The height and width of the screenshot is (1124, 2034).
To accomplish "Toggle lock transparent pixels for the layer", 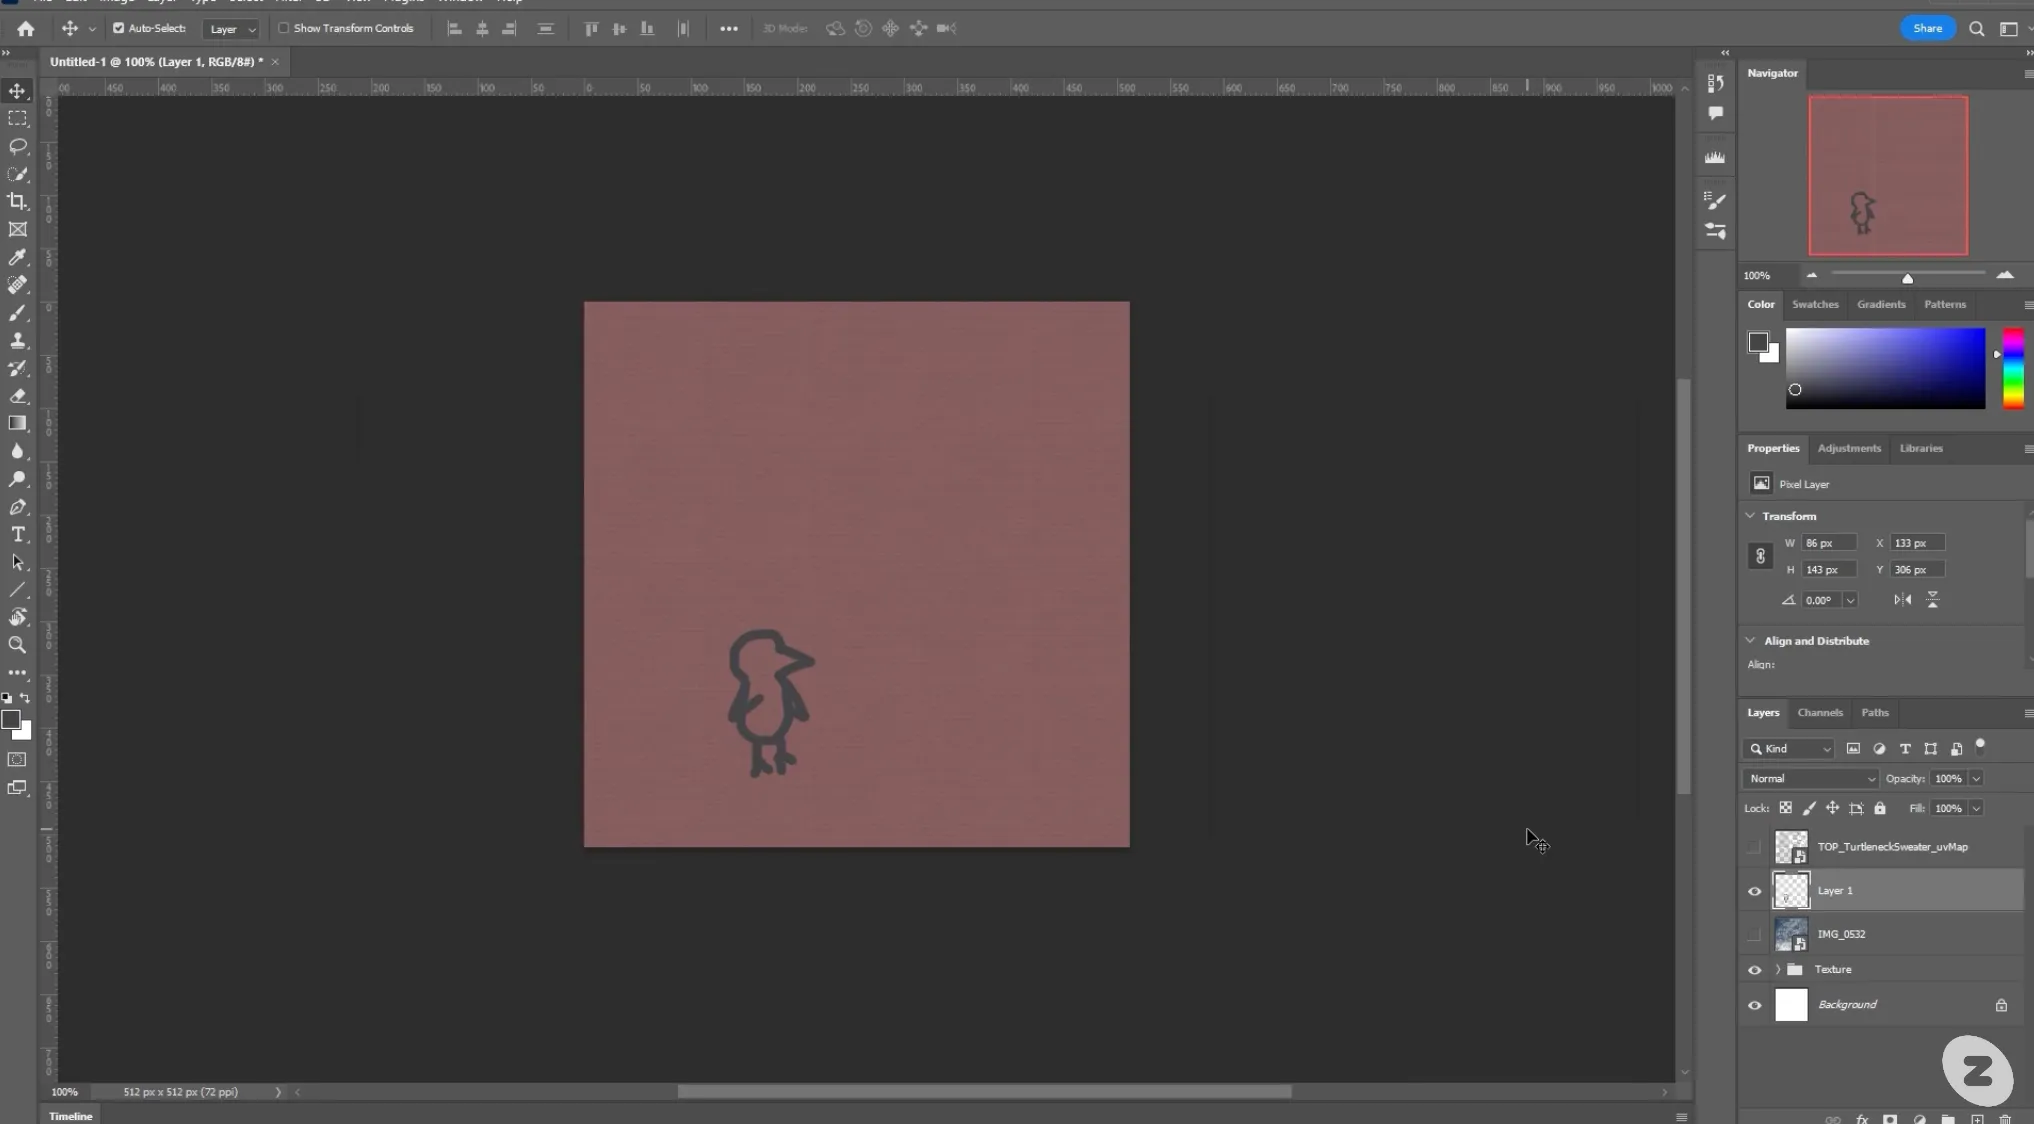I will 1785,808.
